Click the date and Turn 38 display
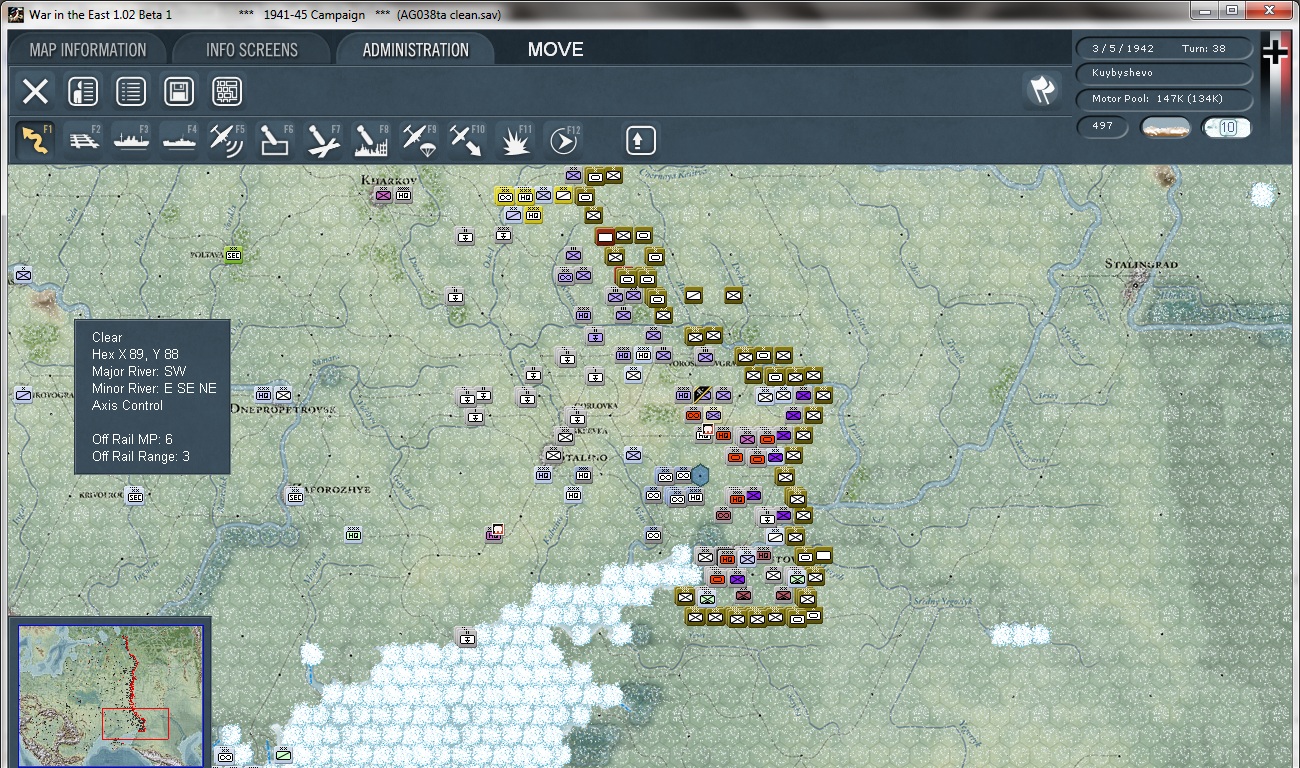Screen dimensions: 1300x768 click(x=1164, y=48)
